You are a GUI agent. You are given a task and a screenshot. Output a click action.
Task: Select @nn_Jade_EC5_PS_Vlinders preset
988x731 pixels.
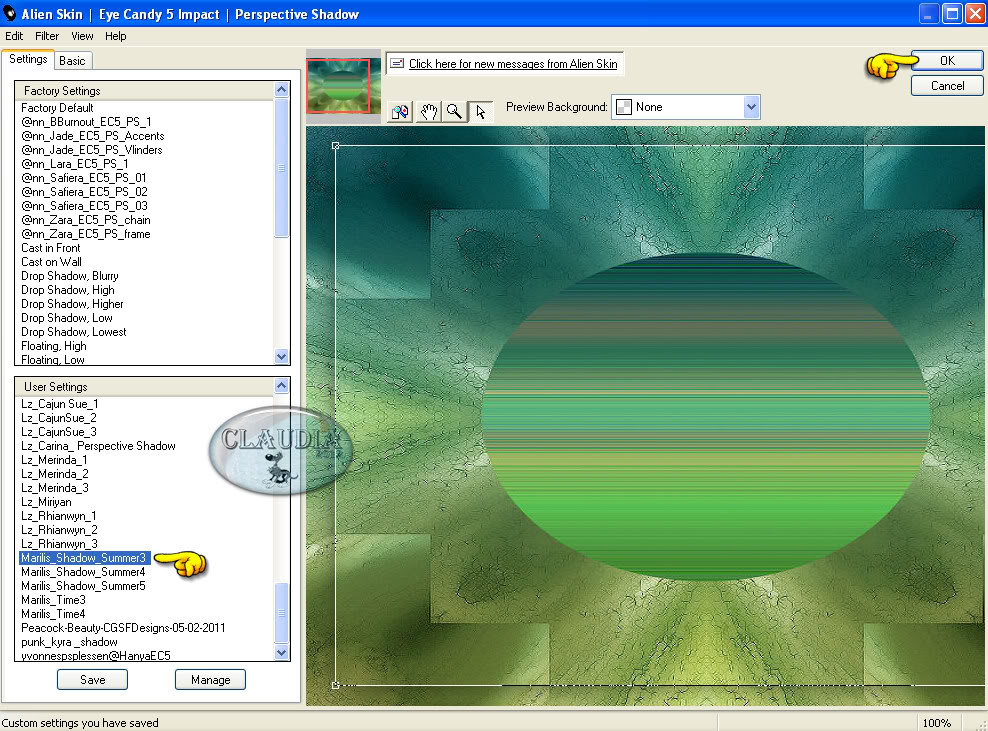[92, 150]
